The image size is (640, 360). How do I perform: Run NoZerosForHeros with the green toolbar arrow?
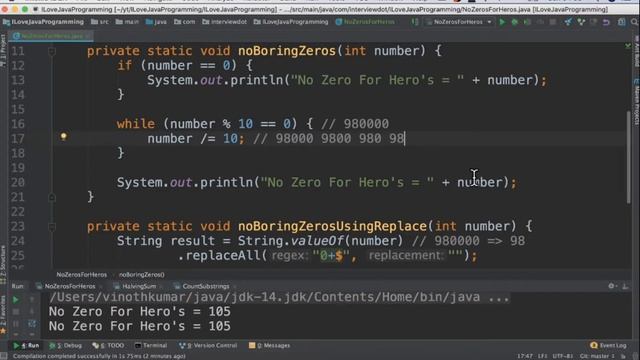point(502,22)
